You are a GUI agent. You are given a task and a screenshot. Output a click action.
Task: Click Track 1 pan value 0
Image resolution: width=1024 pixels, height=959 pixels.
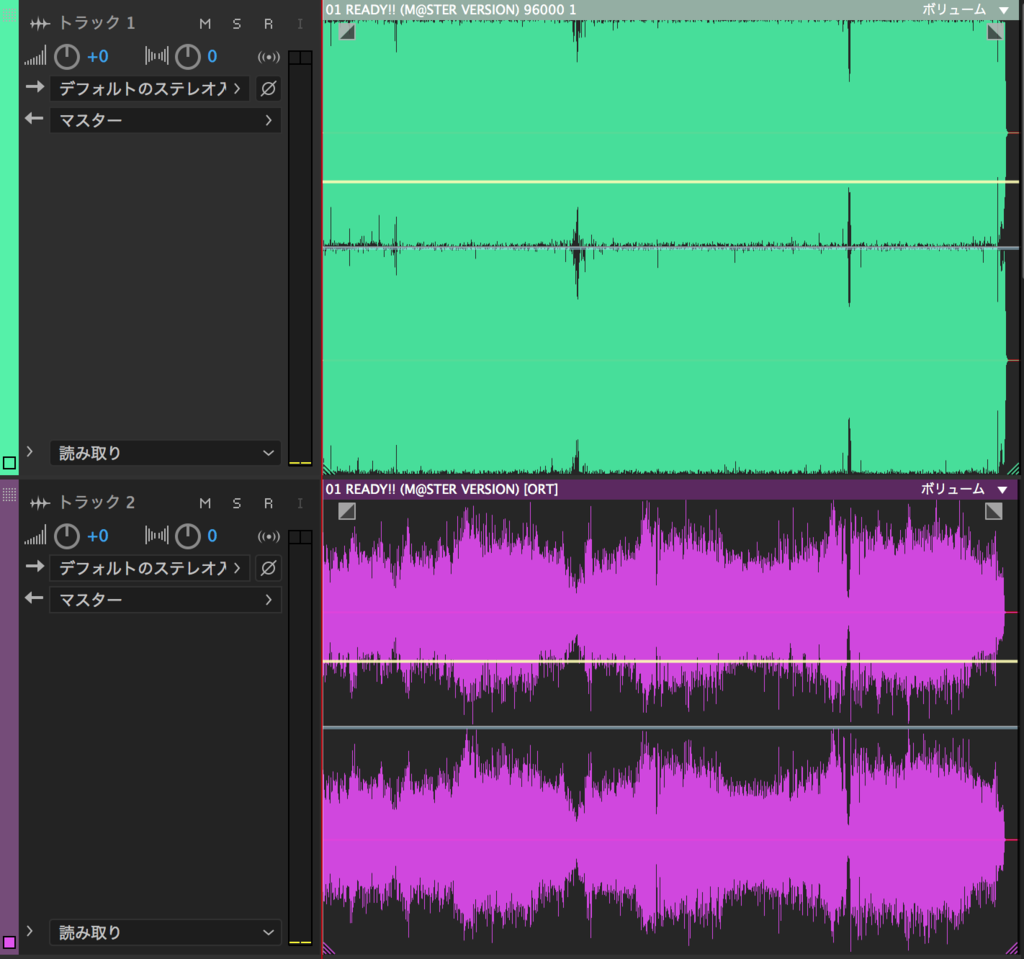pos(212,57)
